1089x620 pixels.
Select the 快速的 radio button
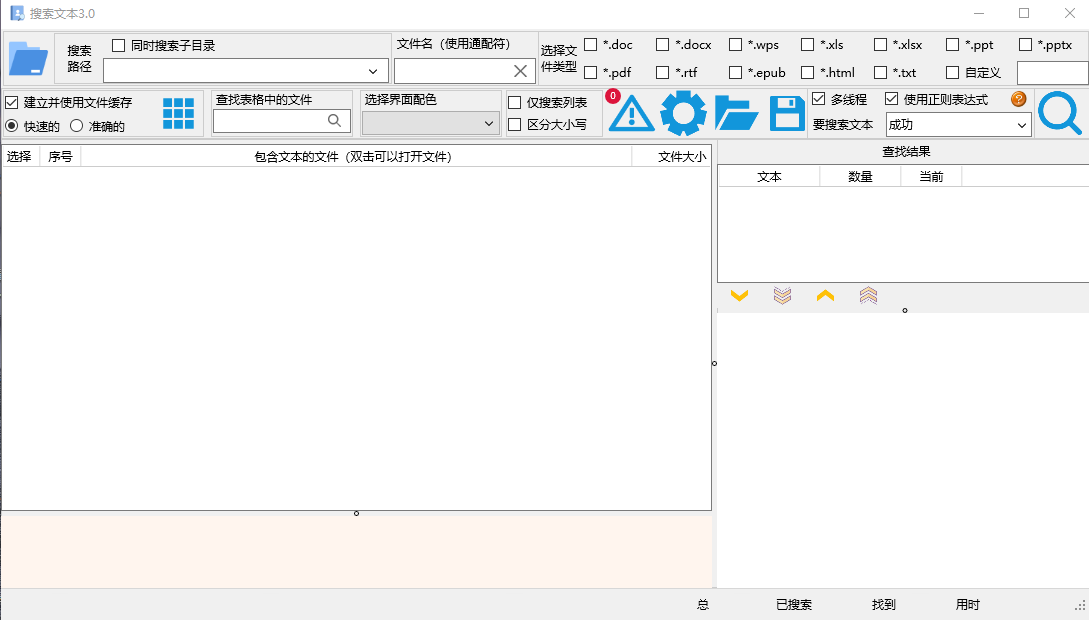coord(12,126)
